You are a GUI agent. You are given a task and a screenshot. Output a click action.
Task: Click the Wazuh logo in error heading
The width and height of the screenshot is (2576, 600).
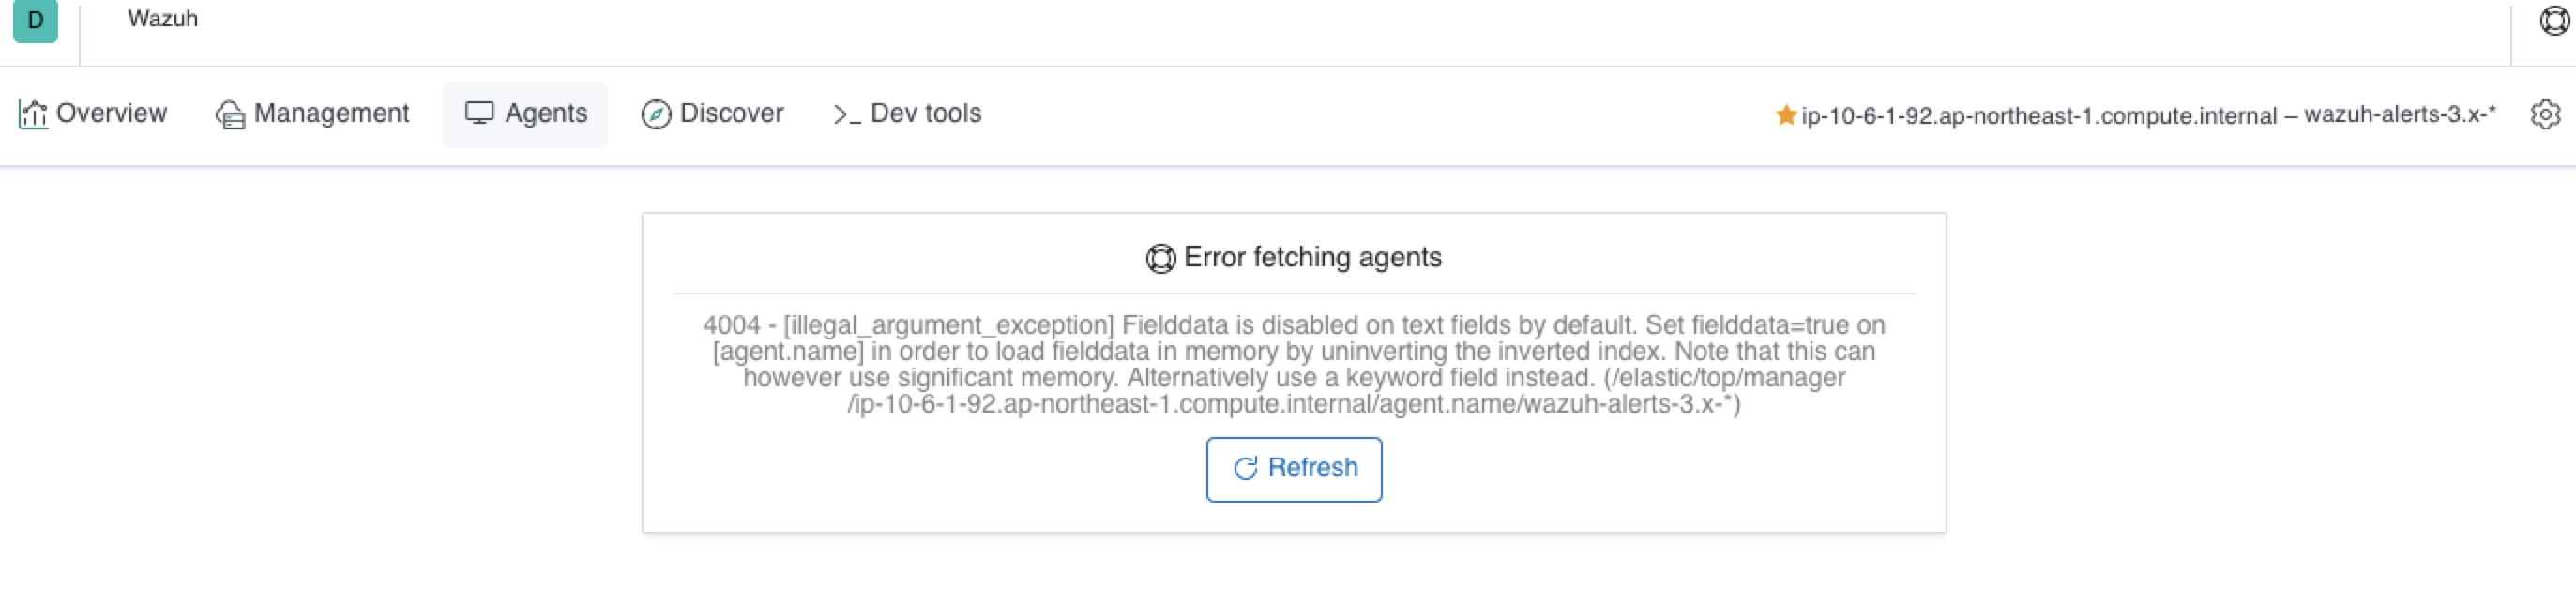1160,257
